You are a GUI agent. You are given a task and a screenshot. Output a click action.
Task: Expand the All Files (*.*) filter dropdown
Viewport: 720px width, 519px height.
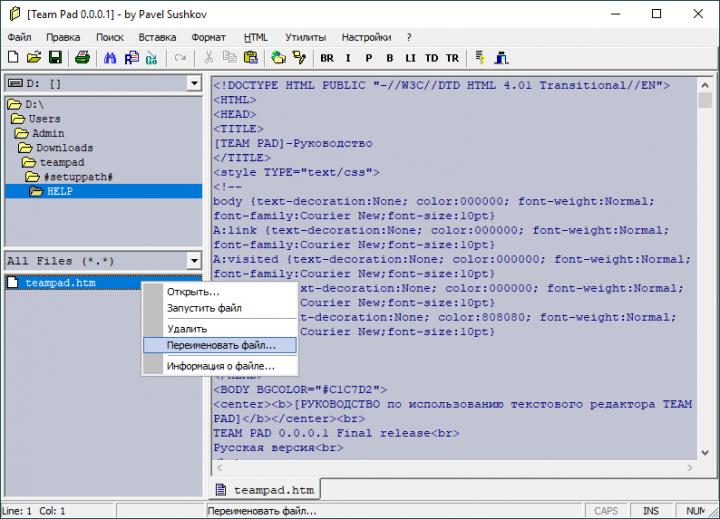pyautogui.click(x=194, y=261)
